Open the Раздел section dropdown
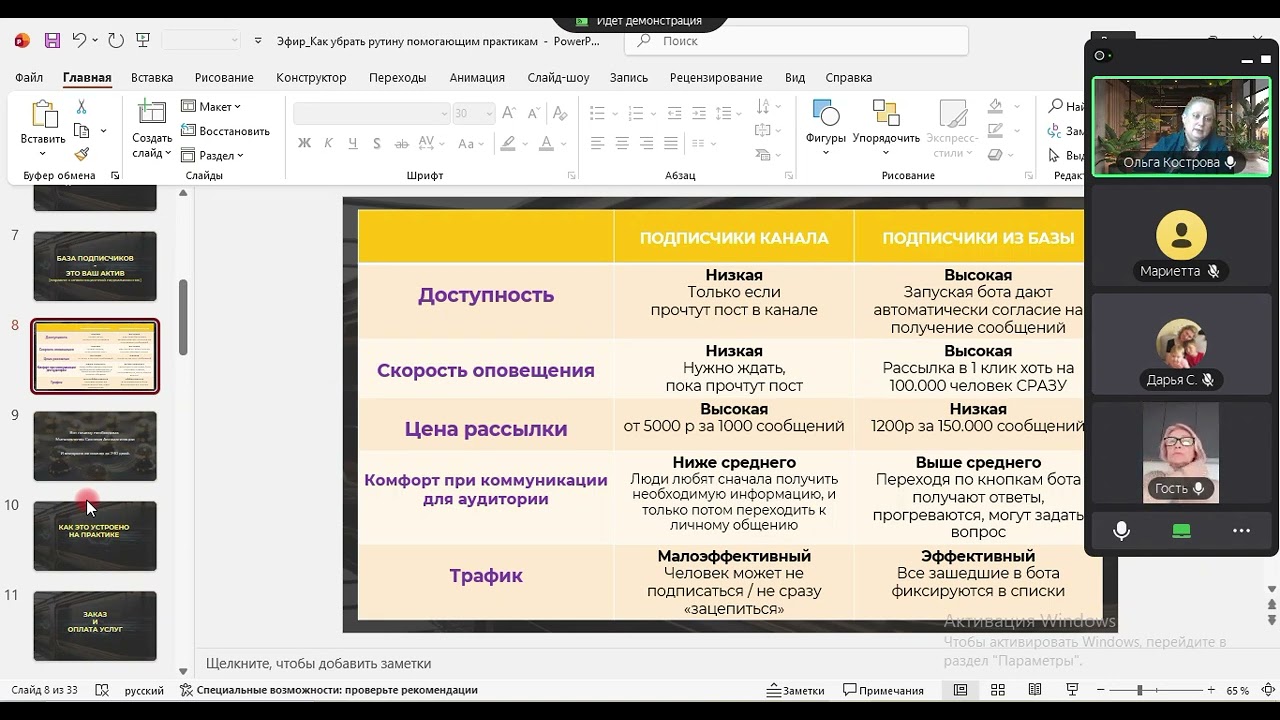The height and width of the screenshot is (720, 1280). (213, 155)
